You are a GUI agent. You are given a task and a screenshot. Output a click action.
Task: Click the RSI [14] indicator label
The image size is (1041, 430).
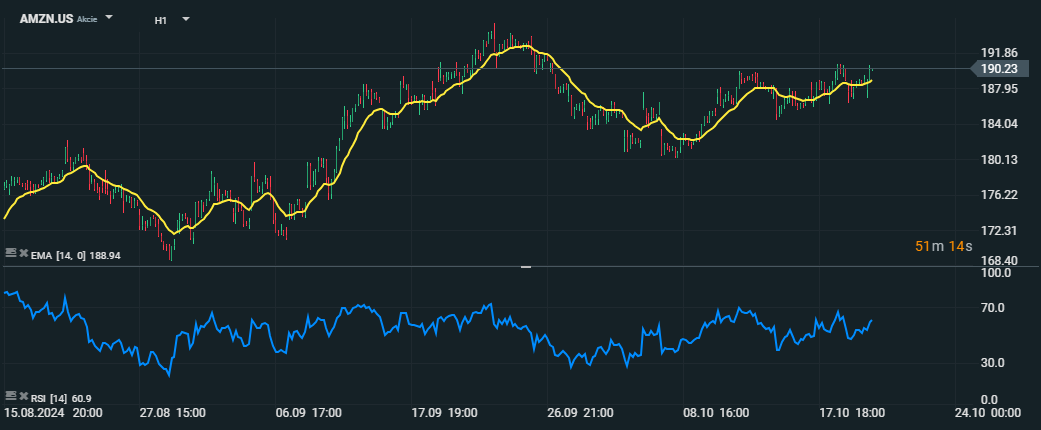click(50, 398)
